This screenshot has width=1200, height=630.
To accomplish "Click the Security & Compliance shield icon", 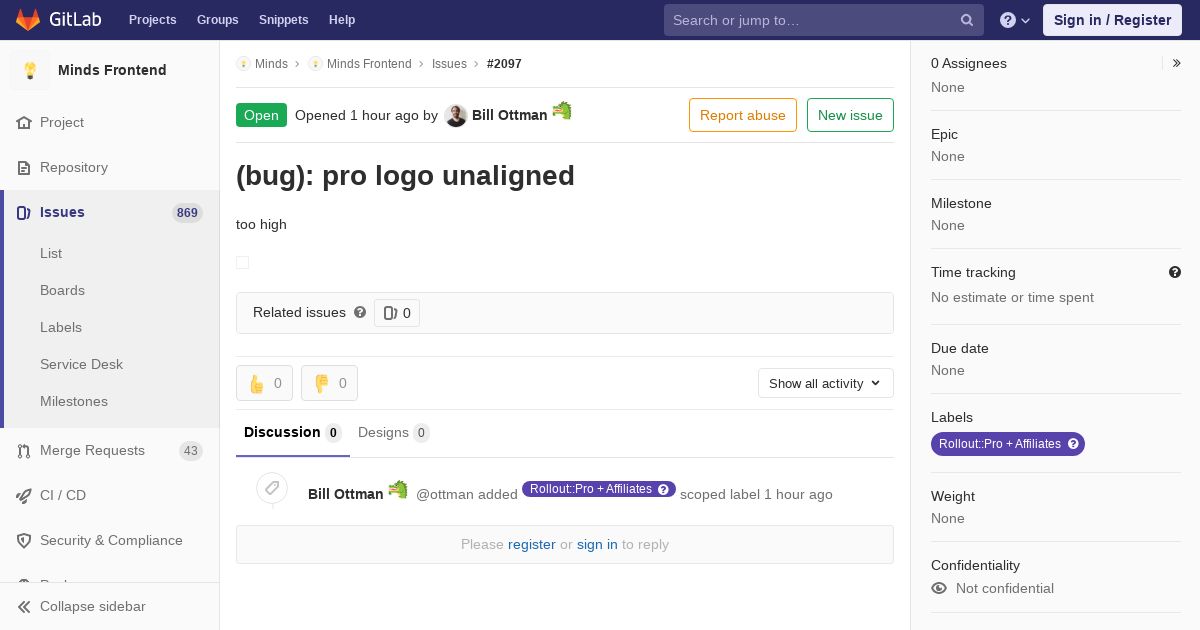I will pyautogui.click(x=24, y=540).
